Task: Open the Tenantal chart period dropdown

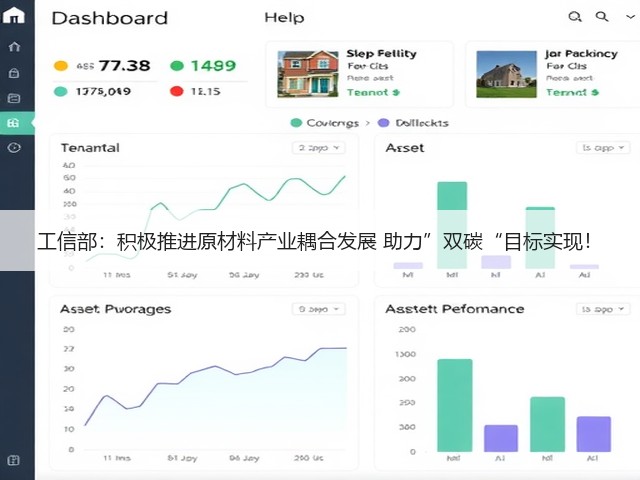Action: [319, 148]
